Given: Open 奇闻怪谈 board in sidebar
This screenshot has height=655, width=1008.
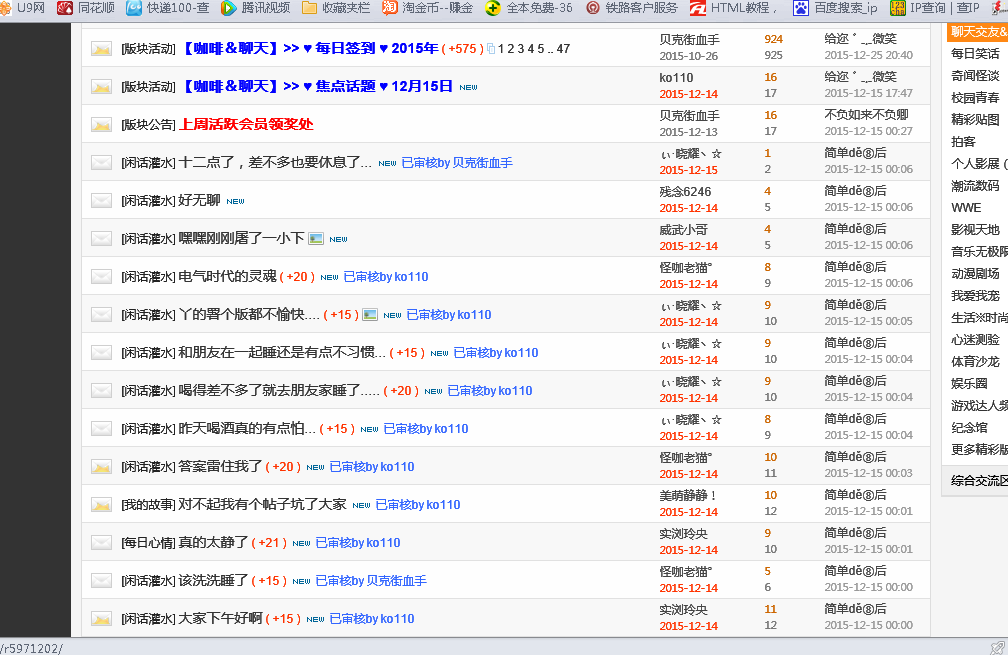Looking at the screenshot, I should coord(975,76).
